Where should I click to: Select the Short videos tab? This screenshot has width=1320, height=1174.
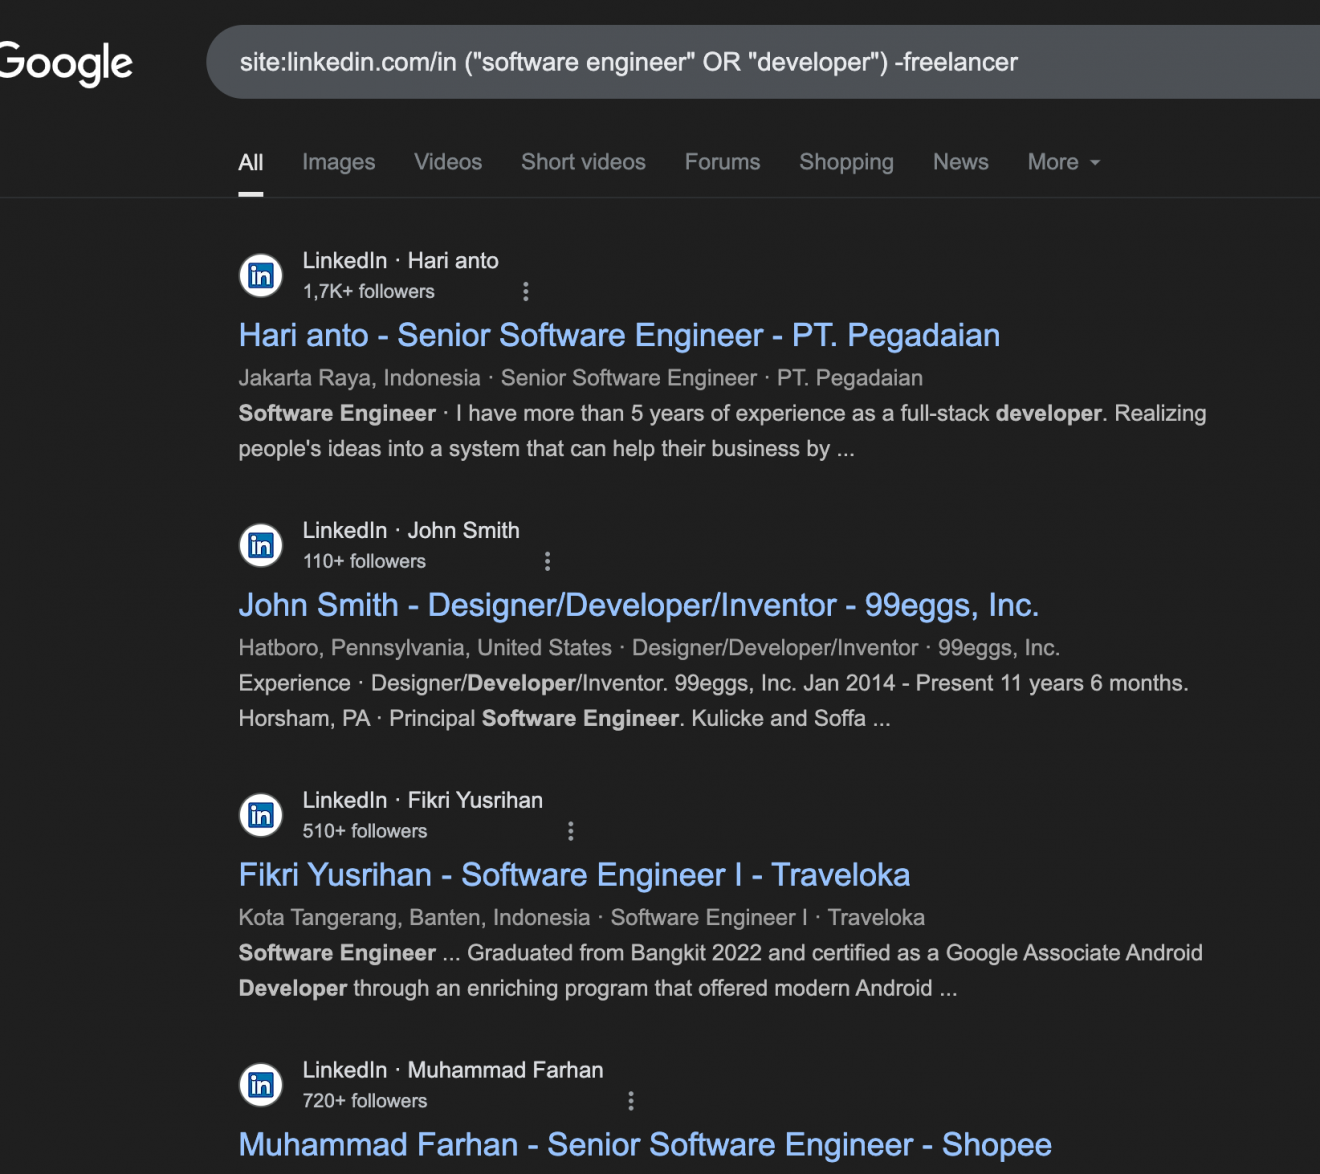(x=582, y=161)
